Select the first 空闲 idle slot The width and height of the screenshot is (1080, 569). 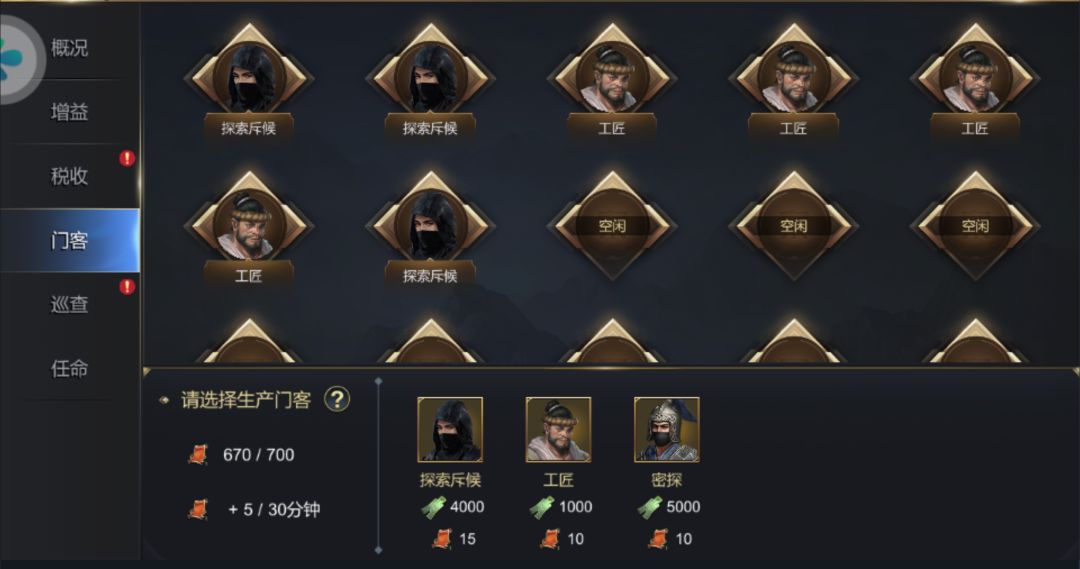click(612, 225)
